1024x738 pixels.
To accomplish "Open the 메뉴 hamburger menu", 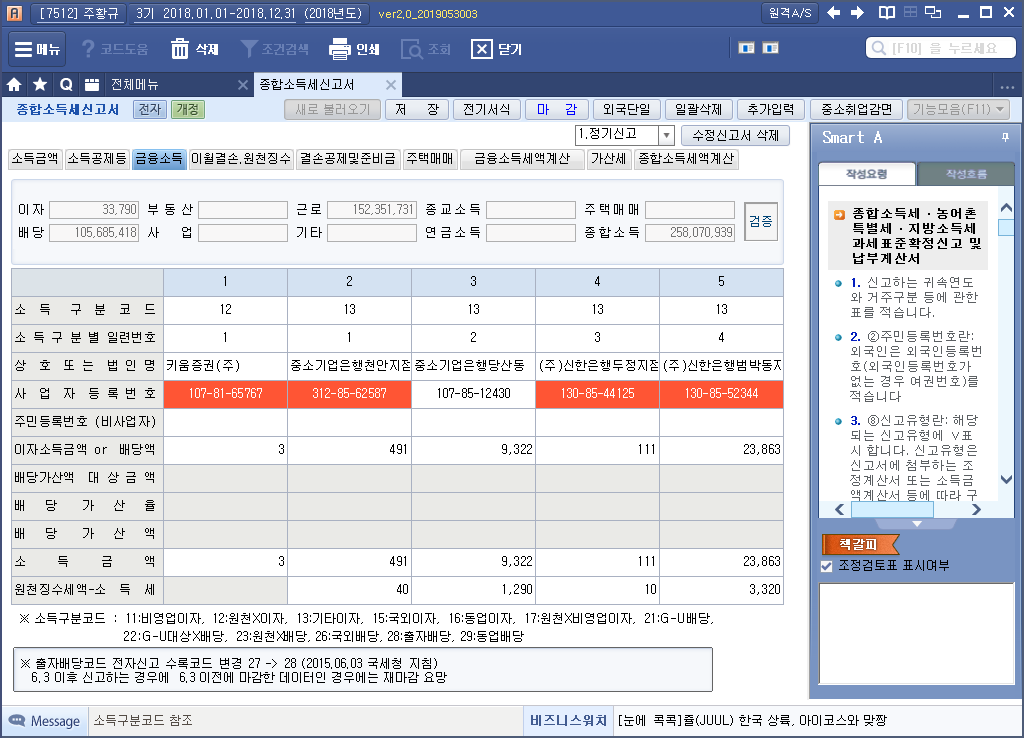I will click(x=37, y=49).
